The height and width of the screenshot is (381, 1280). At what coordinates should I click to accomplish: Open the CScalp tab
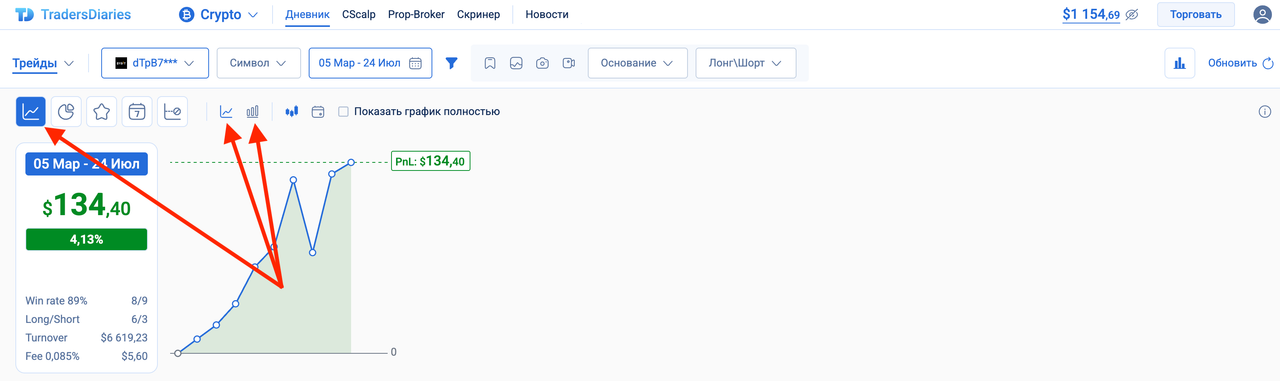point(359,15)
